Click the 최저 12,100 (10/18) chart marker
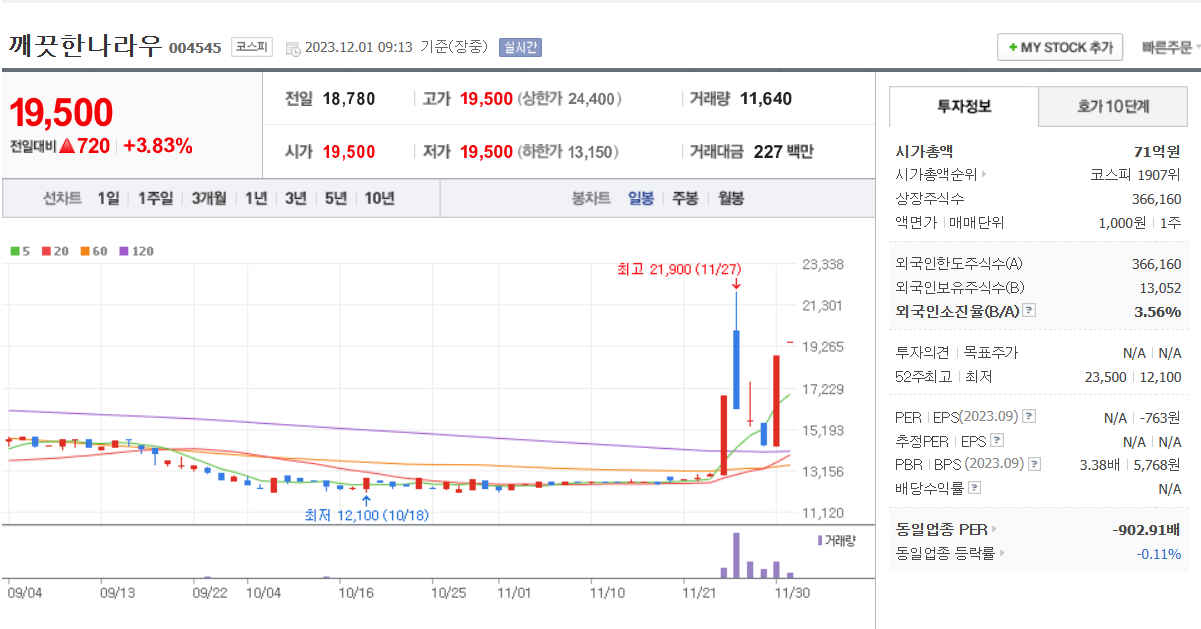Image resolution: width=1201 pixels, height=629 pixels. coord(366,515)
